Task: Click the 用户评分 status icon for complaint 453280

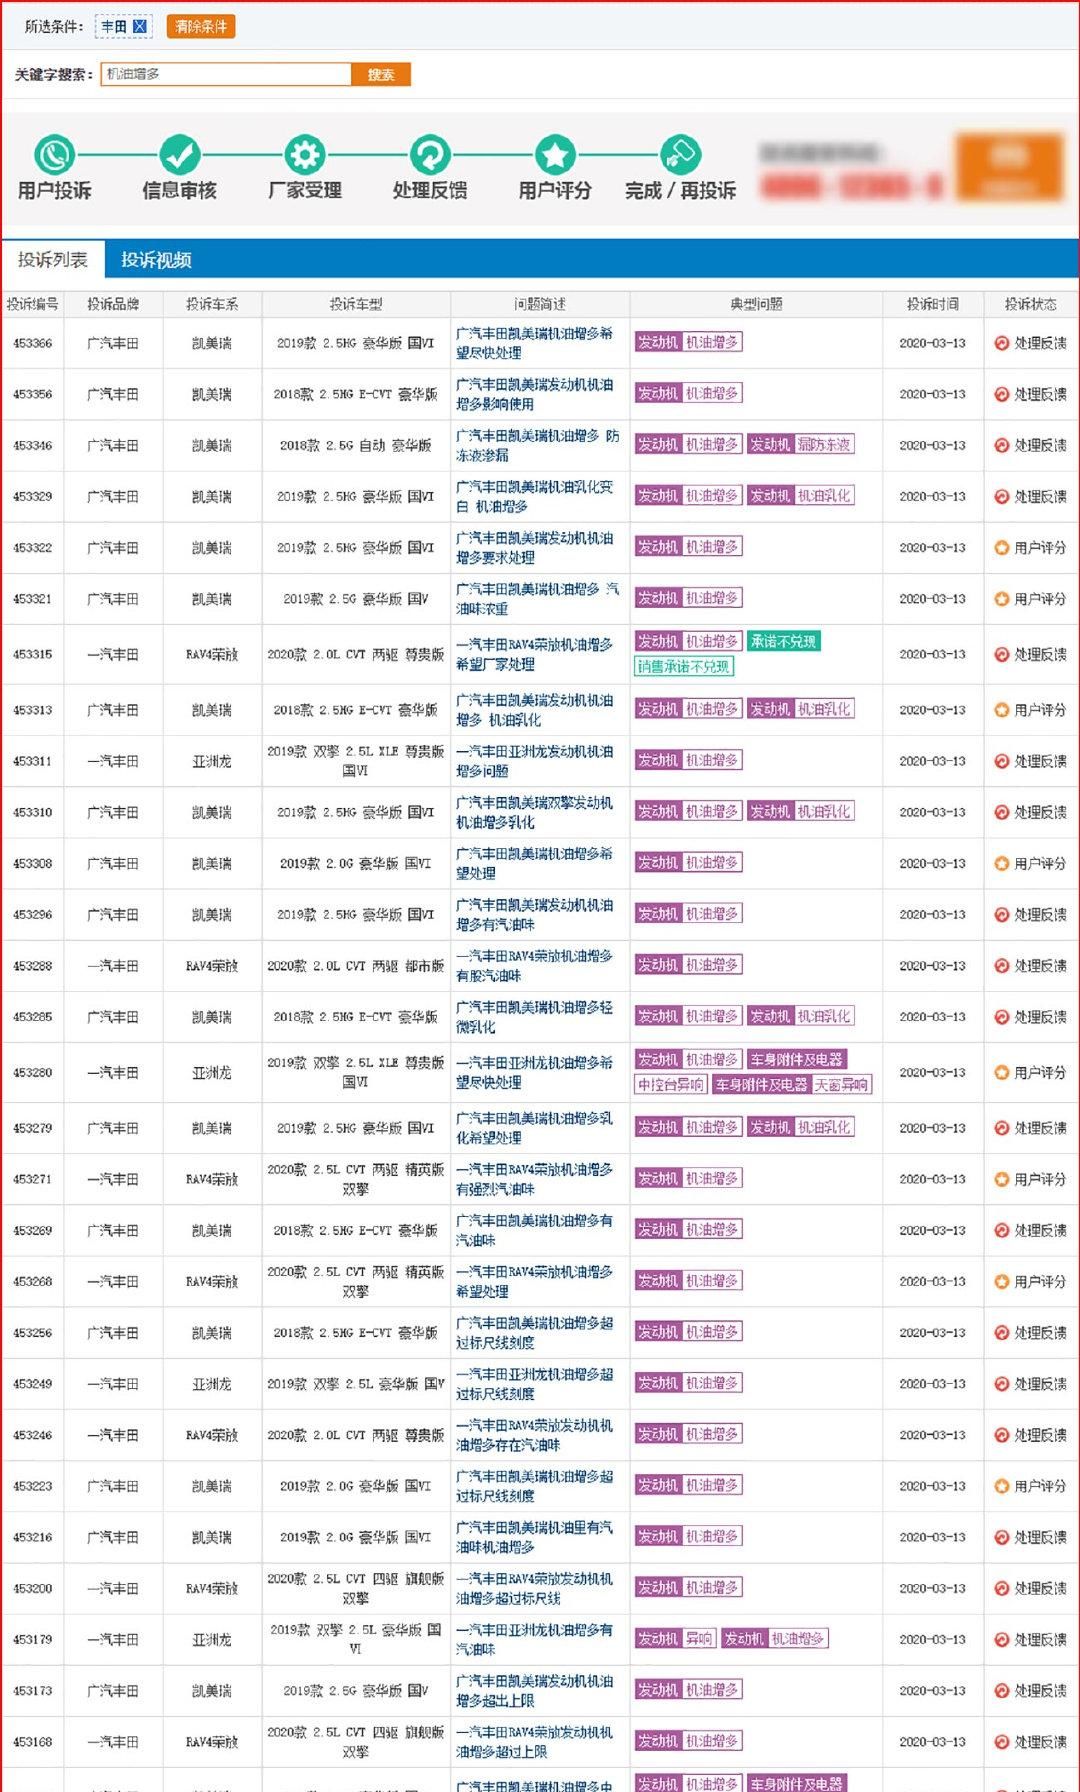Action: pos(1001,1072)
